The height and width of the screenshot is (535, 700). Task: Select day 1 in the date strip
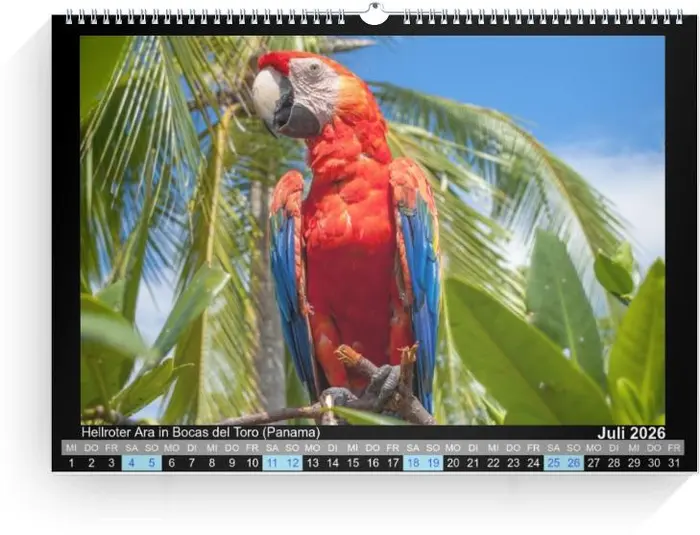pyautogui.click(x=71, y=463)
